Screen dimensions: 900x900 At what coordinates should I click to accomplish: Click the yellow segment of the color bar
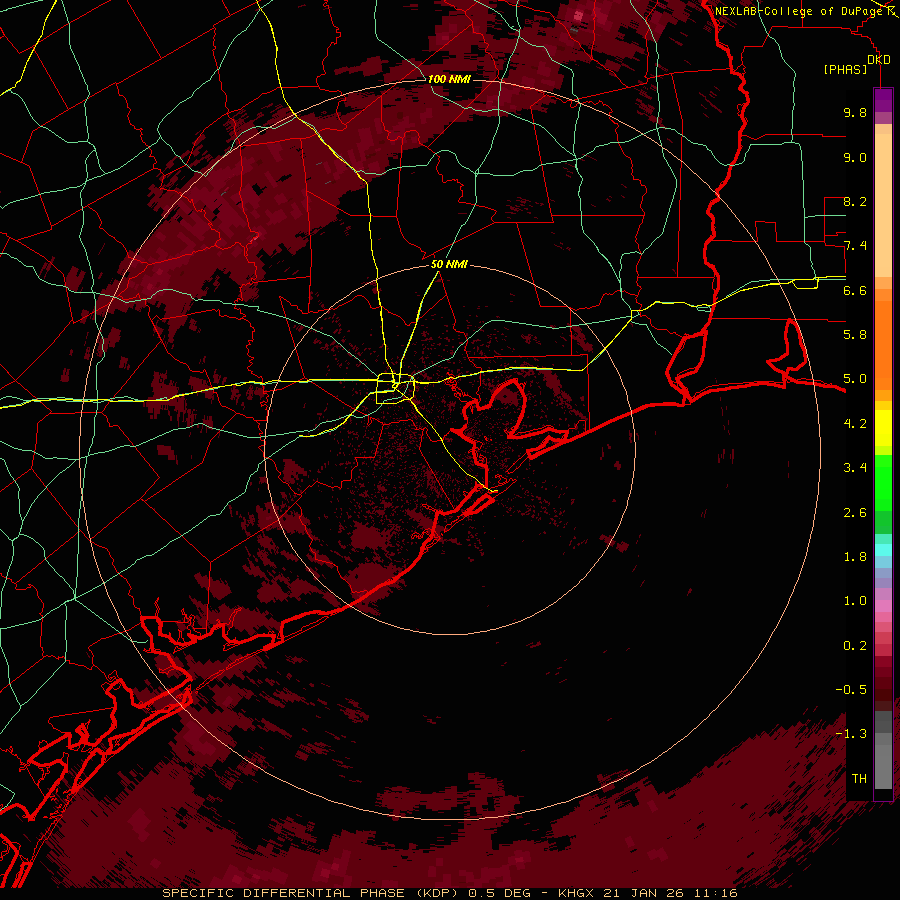pyautogui.click(x=883, y=428)
